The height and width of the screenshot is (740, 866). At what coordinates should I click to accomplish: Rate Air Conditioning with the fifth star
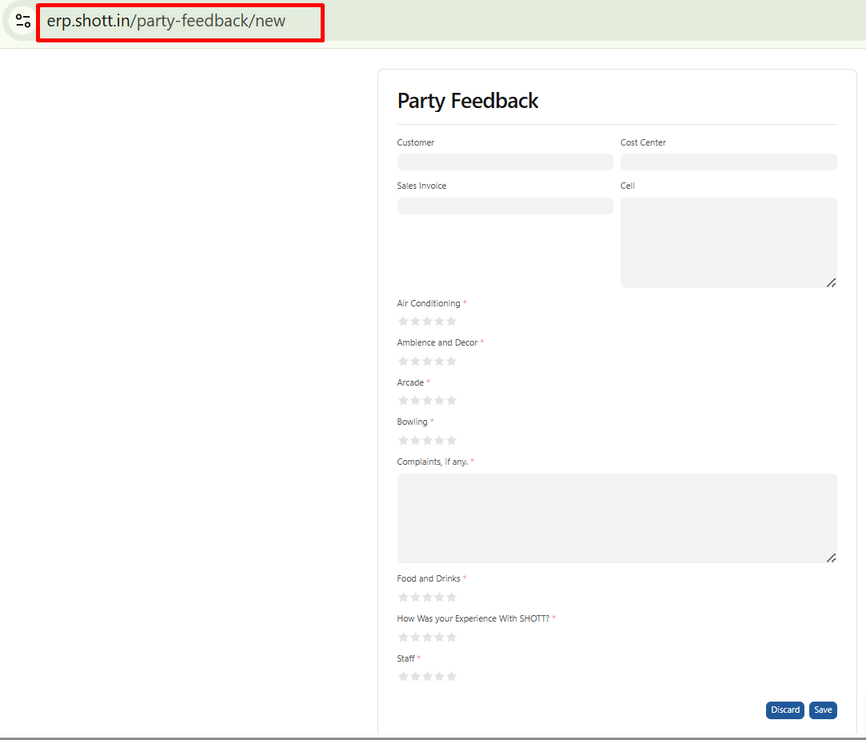tap(451, 321)
